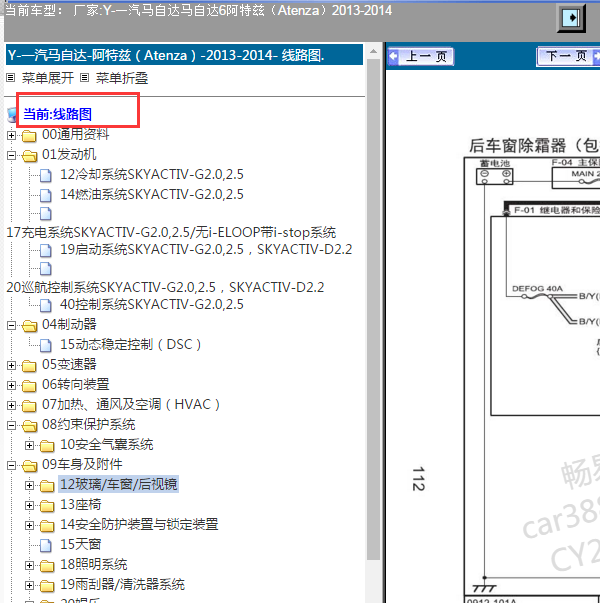Go to previous page with 上一页 button
The height and width of the screenshot is (603, 600).
pos(421,57)
